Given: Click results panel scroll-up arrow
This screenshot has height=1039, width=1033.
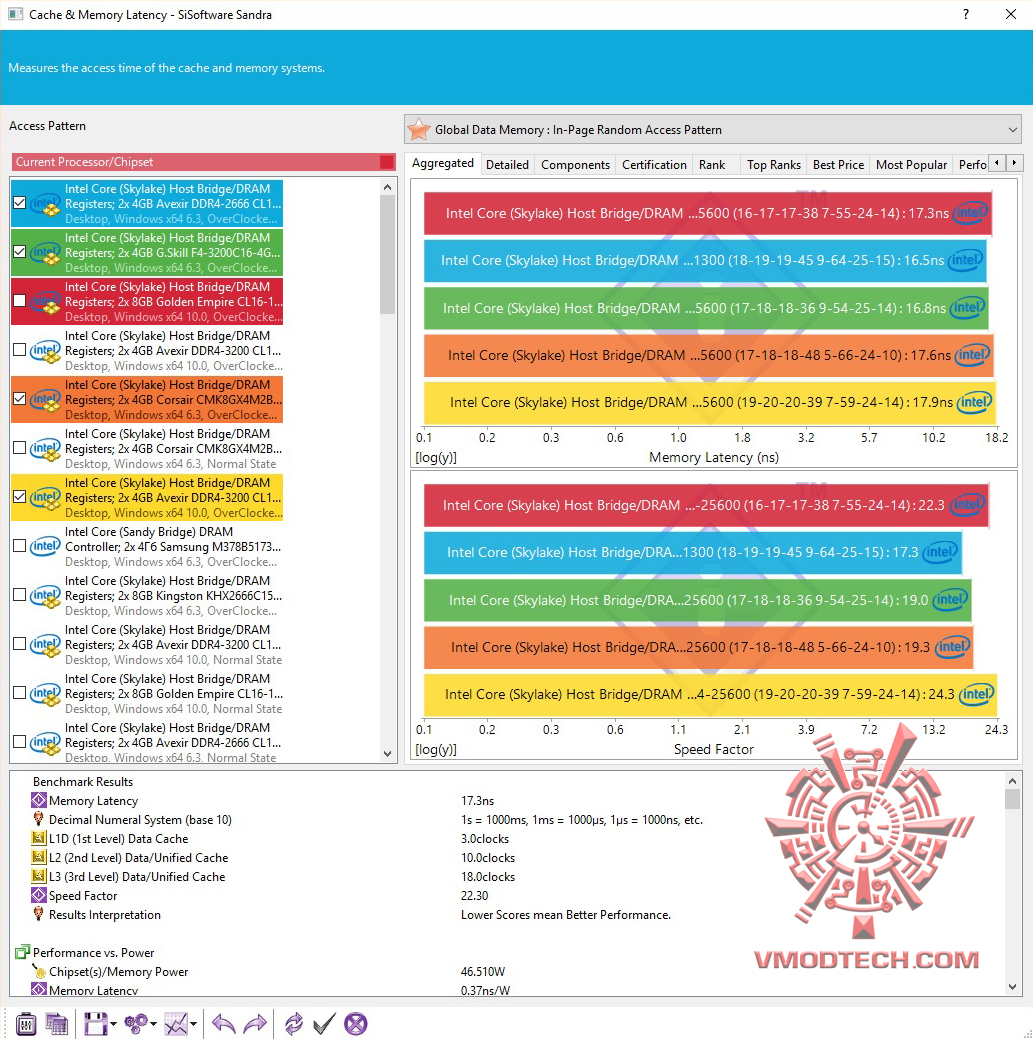Looking at the screenshot, I should 1012,780.
